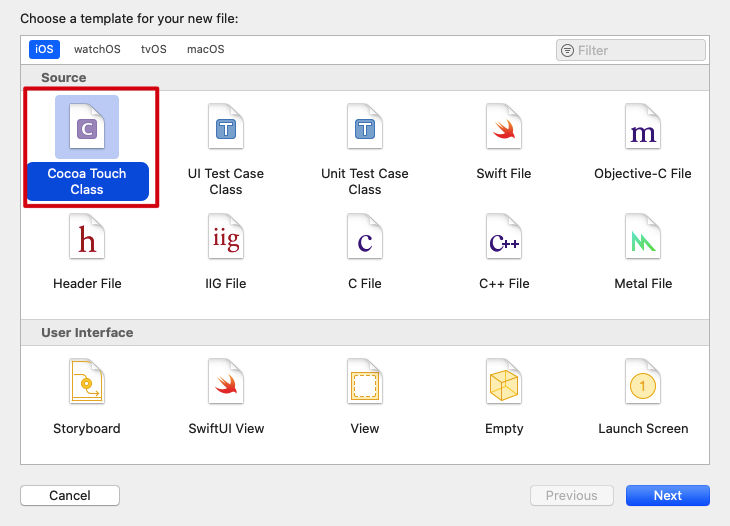
Task: Switch to the macOS tab
Action: pyautogui.click(x=206, y=49)
